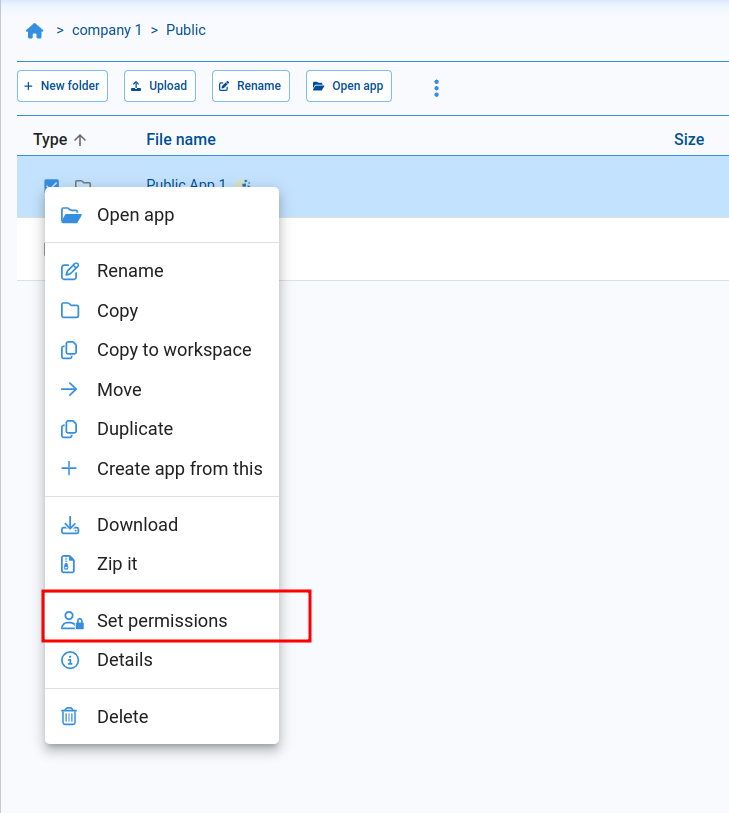Click the Download icon in context menu
This screenshot has height=813, width=729.
[70, 525]
